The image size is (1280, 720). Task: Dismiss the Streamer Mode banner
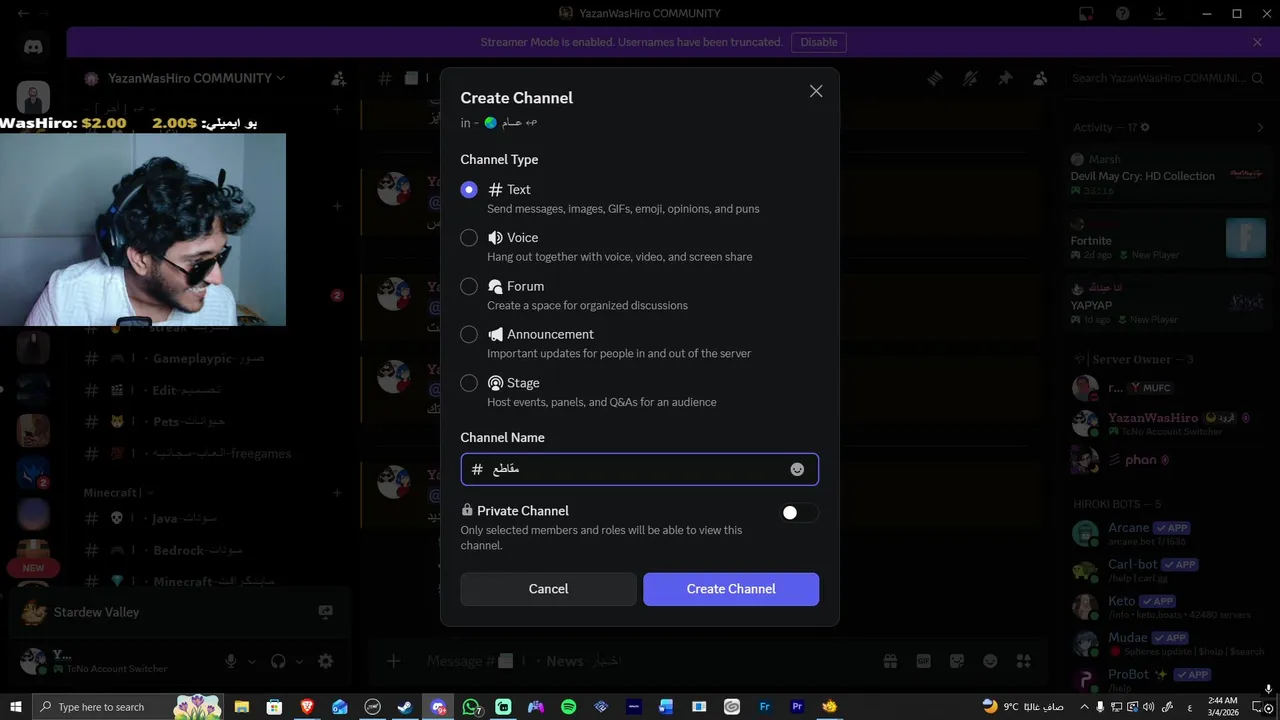pyautogui.click(x=1257, y=42)
